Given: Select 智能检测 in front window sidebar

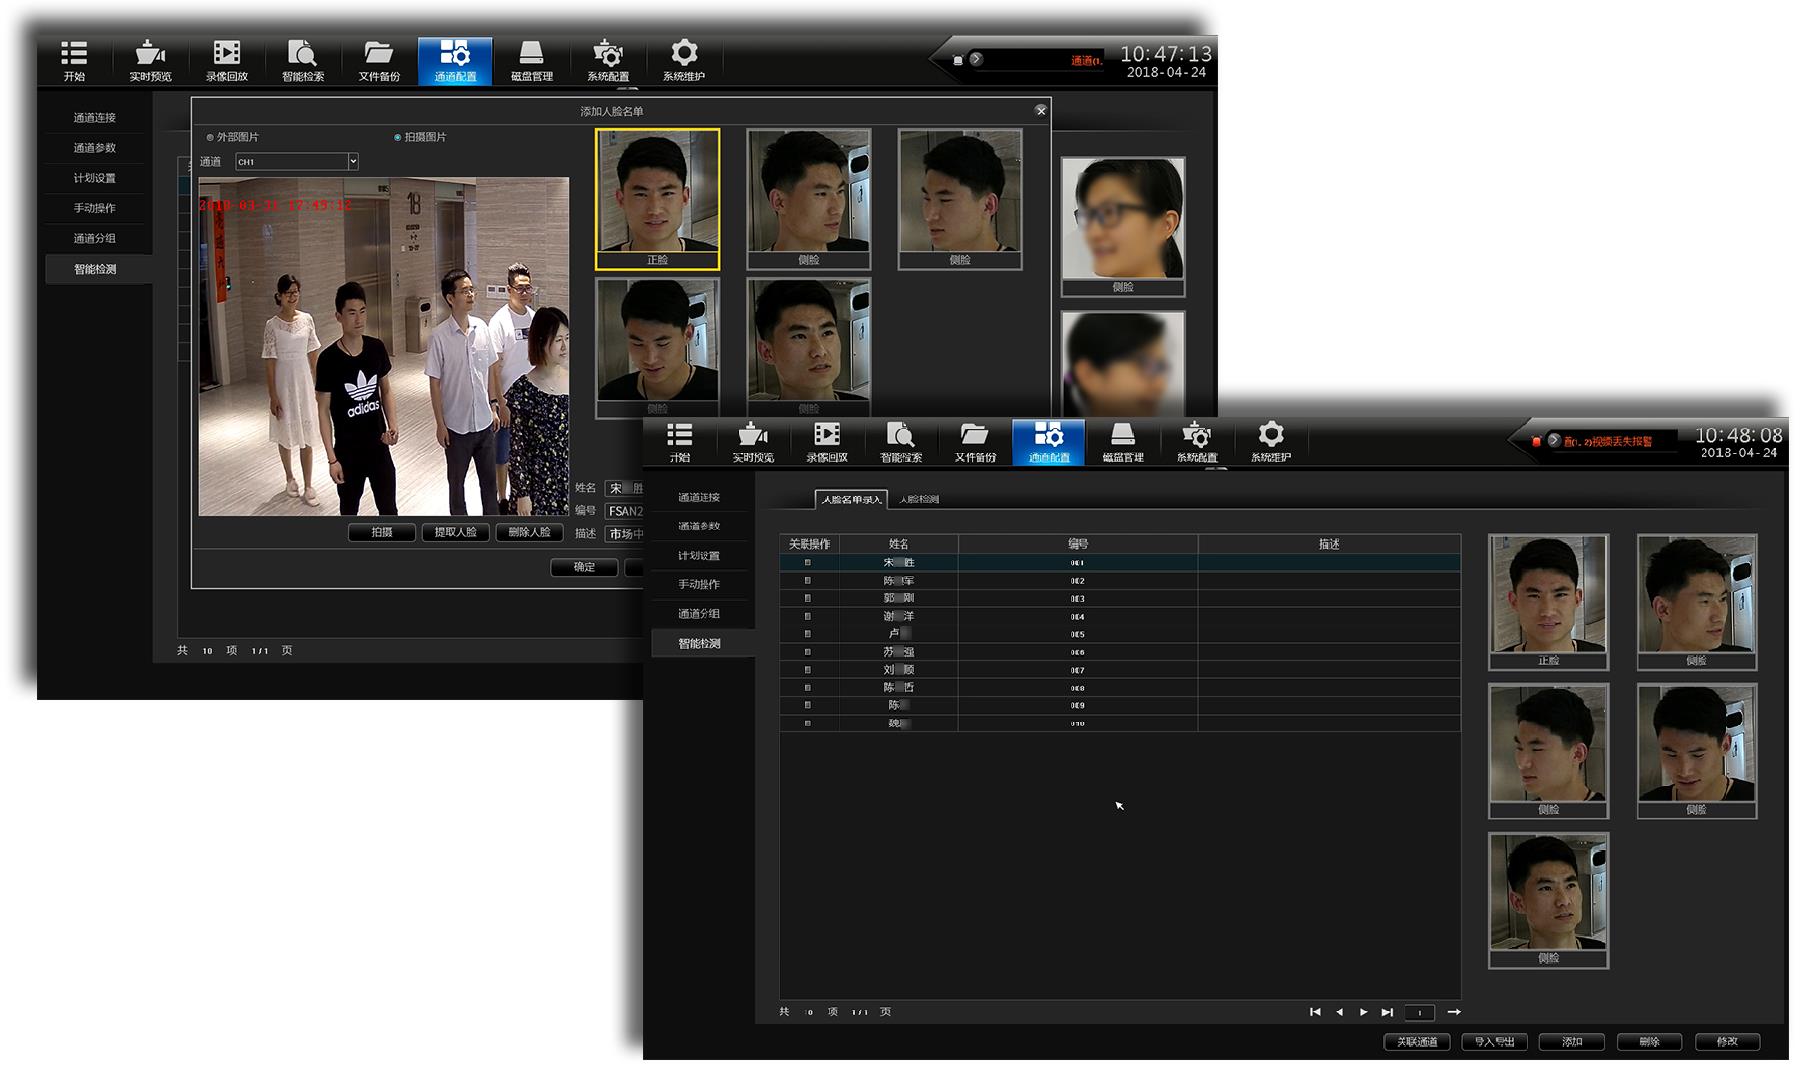Looking at the screenshot, I should [x=699, y=643].
